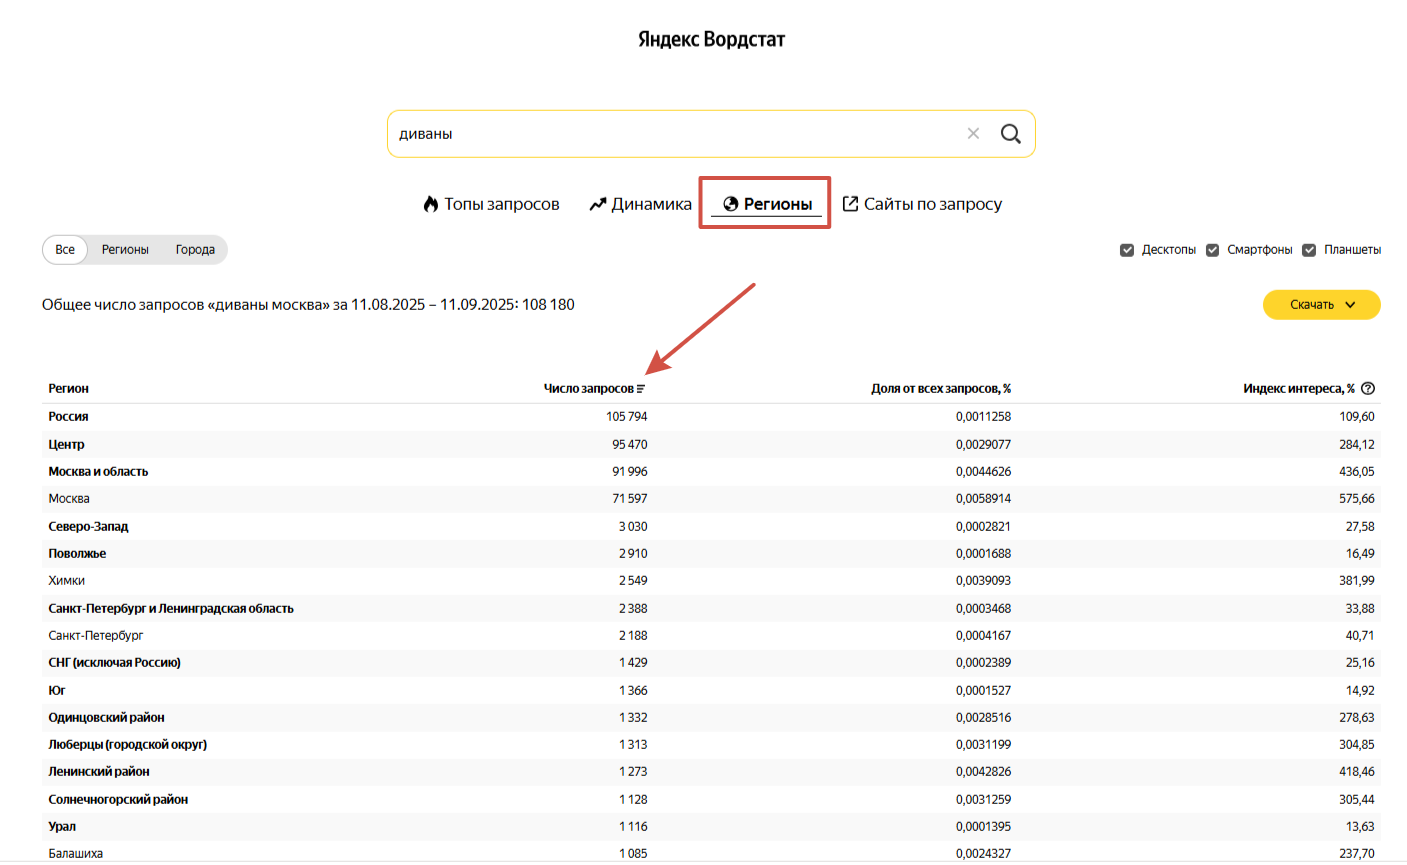Image resolution: width=1407 pixels, height=865 pixels.
Task: Toggle the Планшеты checkbox off
Action: (x=1309, y=249)
